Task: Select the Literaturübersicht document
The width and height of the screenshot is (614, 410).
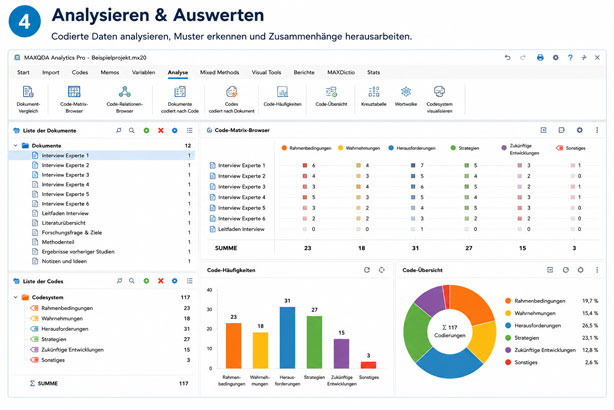Action: pyautogui.click(x=101, y=223)
